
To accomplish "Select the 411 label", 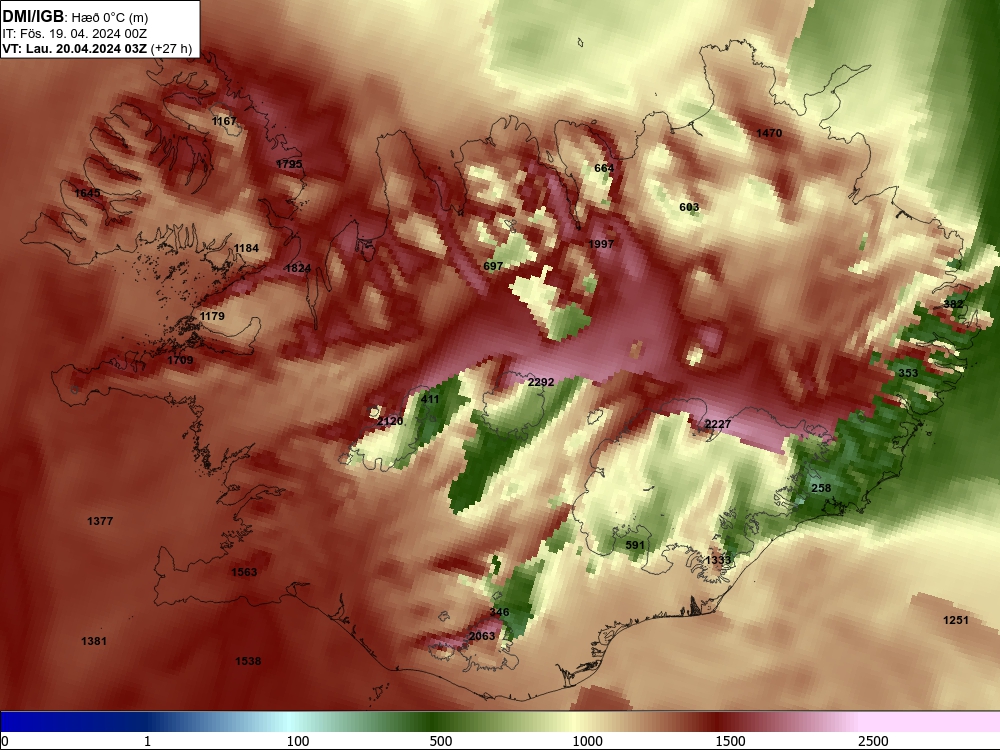I will pyautogui.click(x=430, y=400).
